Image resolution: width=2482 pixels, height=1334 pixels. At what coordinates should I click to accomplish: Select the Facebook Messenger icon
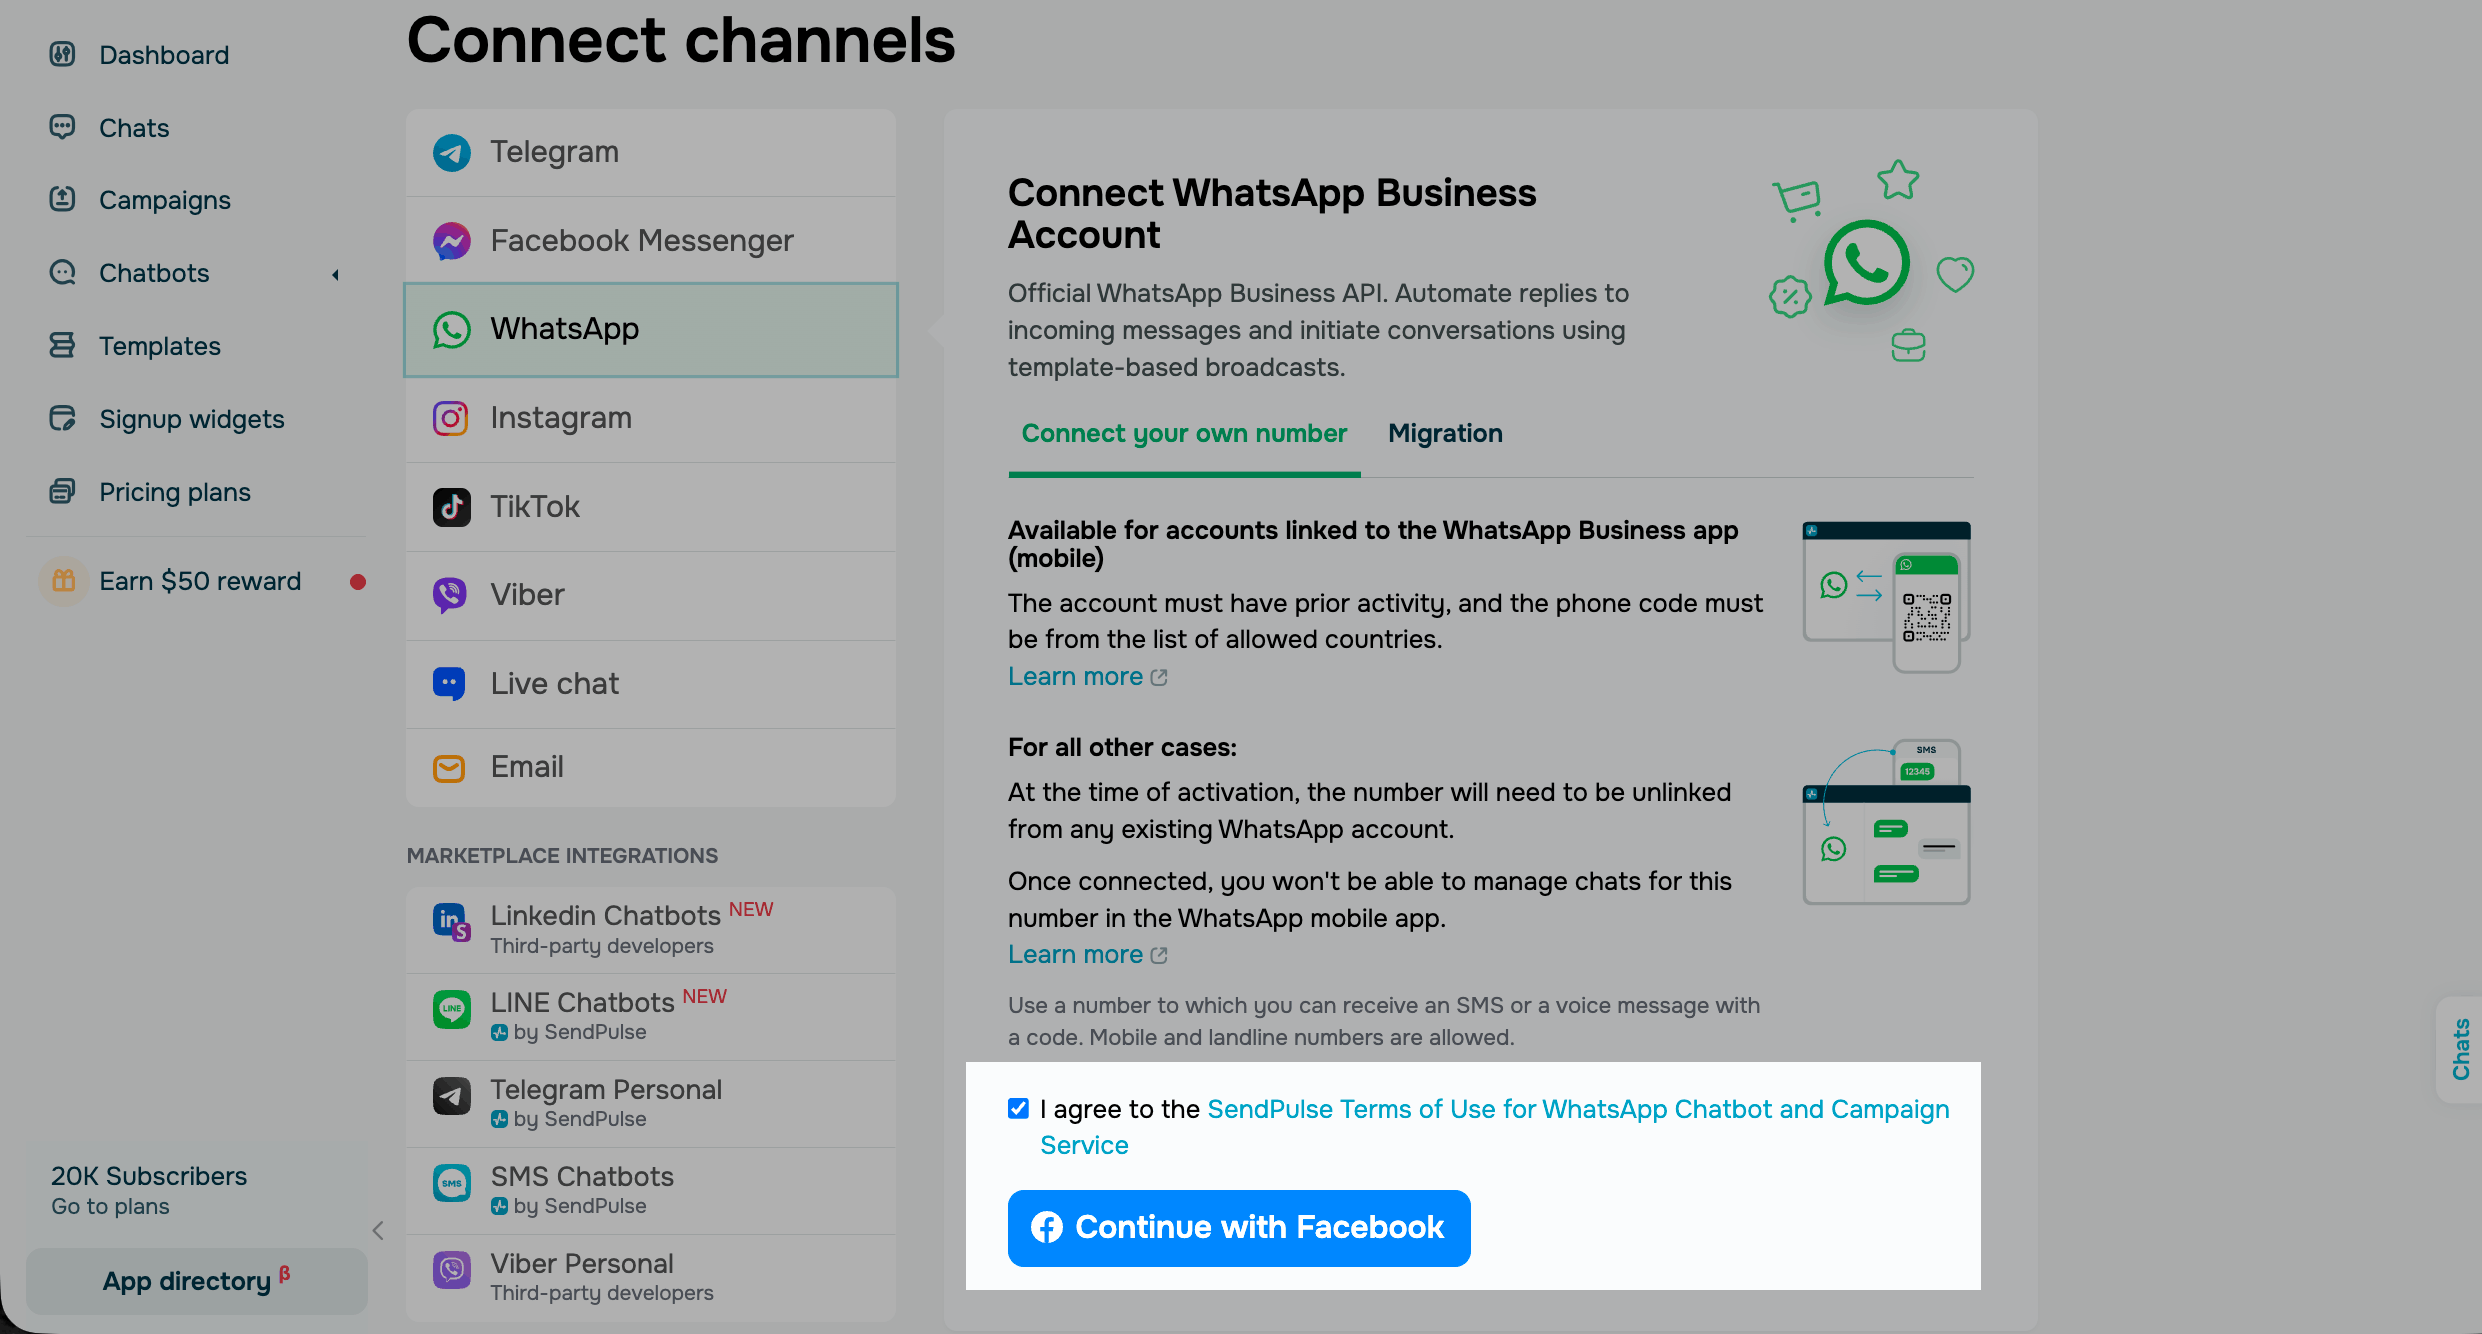coord(451,241)
